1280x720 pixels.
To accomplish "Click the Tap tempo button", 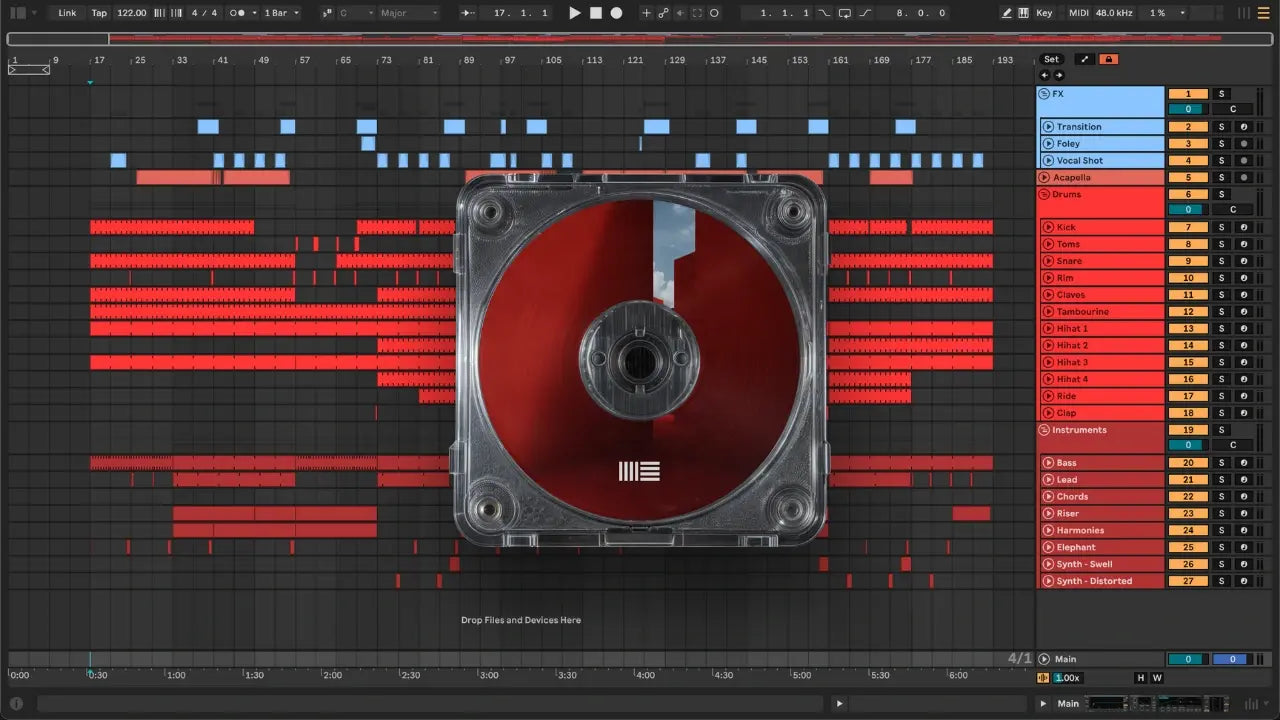I will [99, 13].
